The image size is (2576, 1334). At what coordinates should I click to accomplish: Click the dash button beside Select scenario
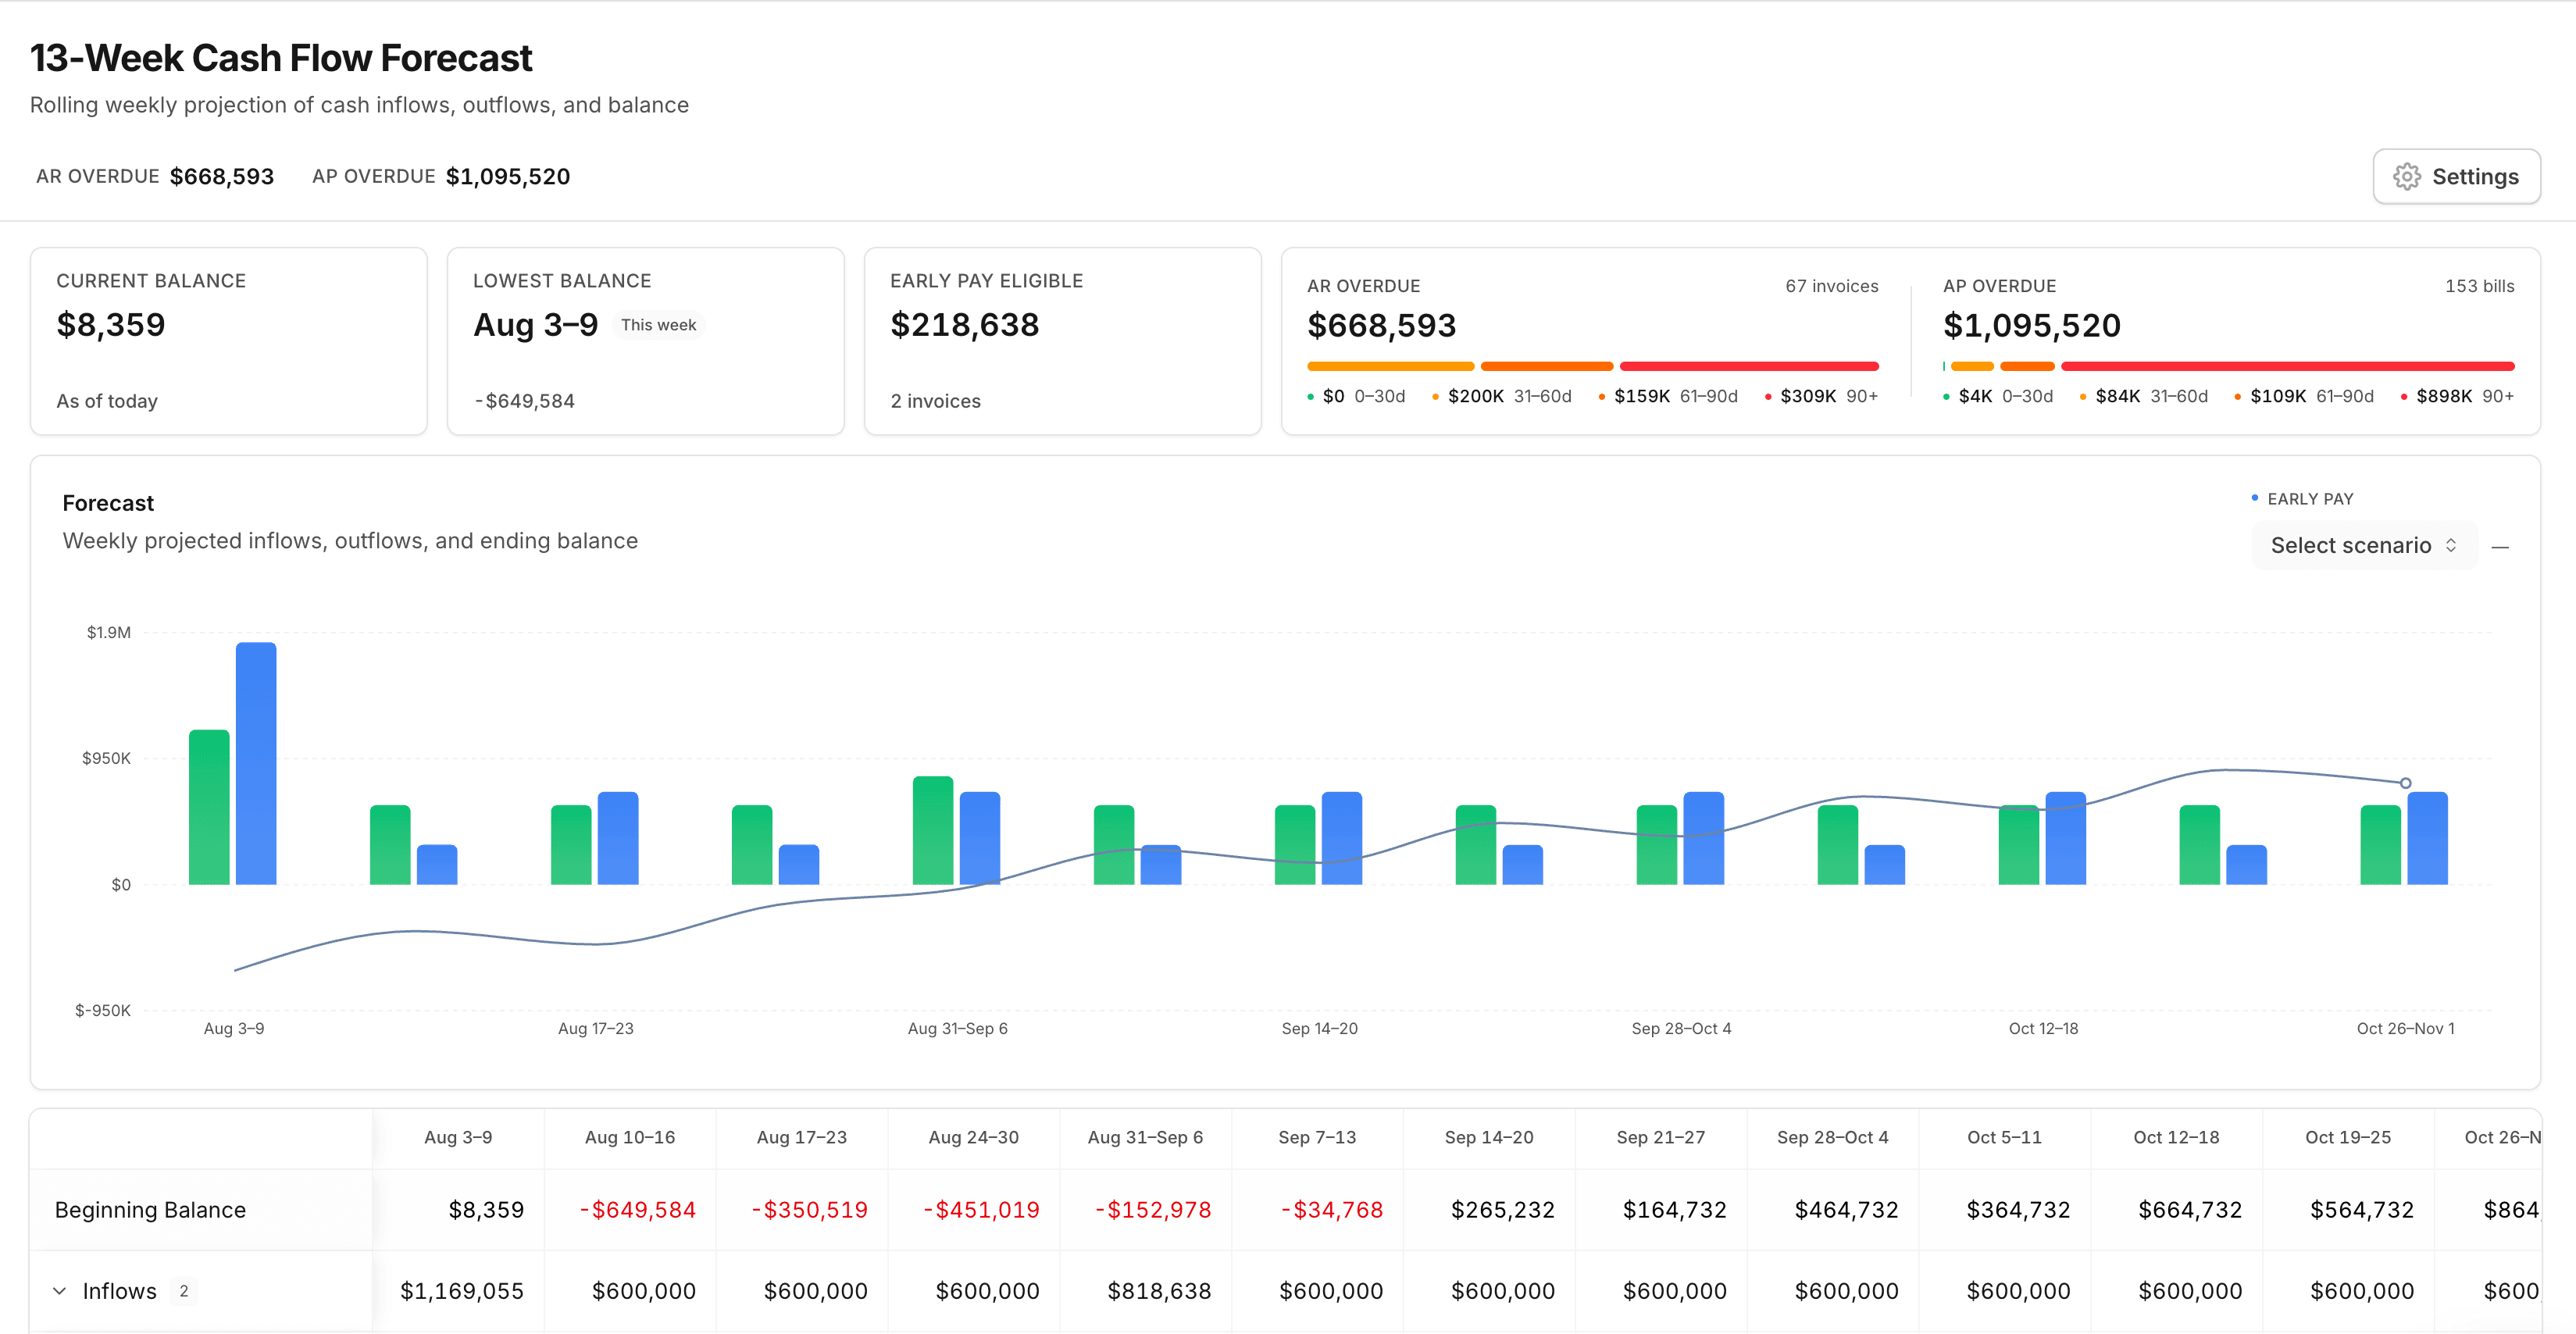tap(2500, 547)
